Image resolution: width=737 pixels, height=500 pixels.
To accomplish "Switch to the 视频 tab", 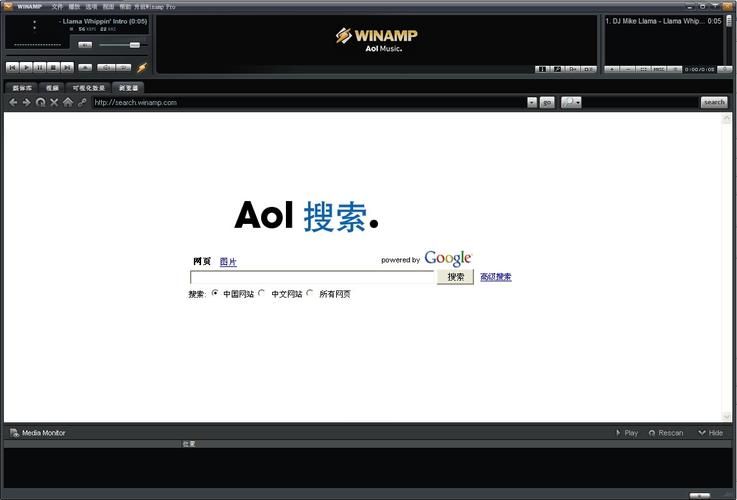I will coord(52,88).
